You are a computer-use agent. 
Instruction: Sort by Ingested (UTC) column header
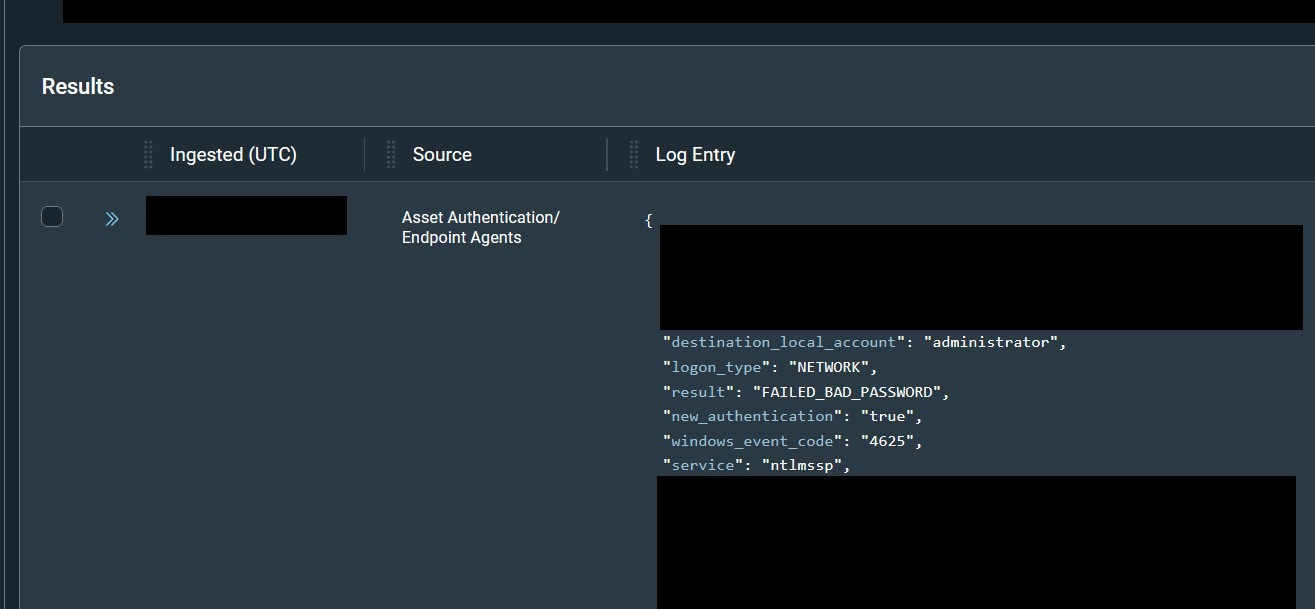233,154
